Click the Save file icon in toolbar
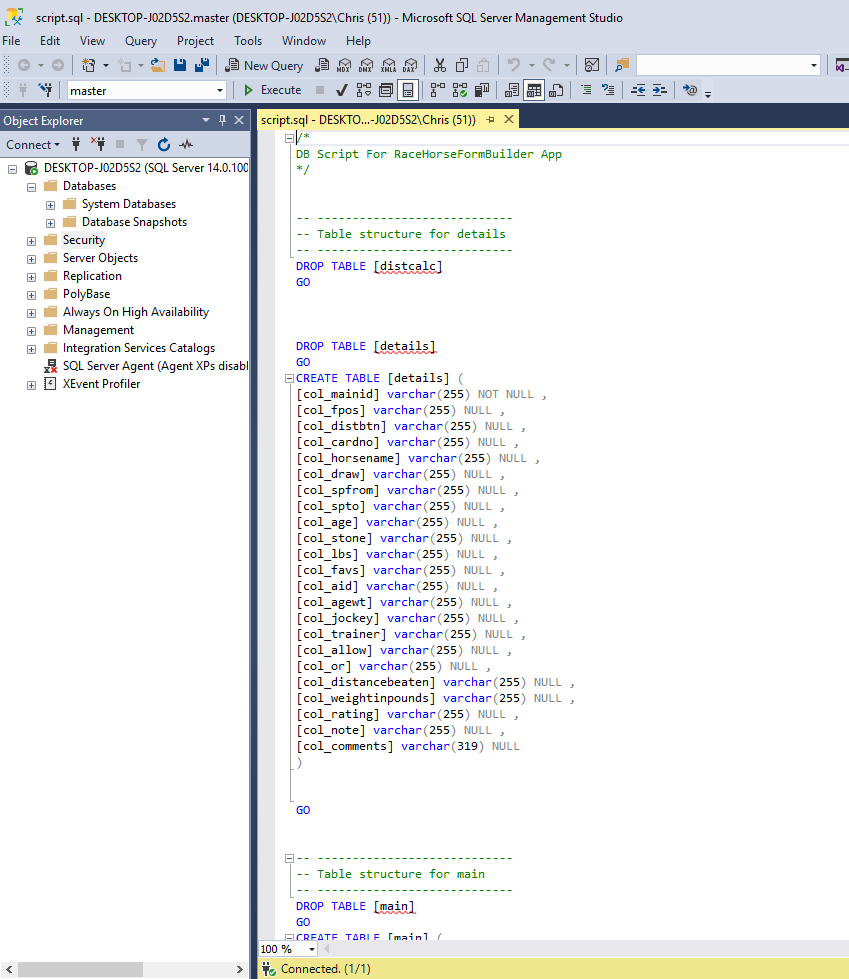This screenshot has height=979, width=849. pos(180,65)
